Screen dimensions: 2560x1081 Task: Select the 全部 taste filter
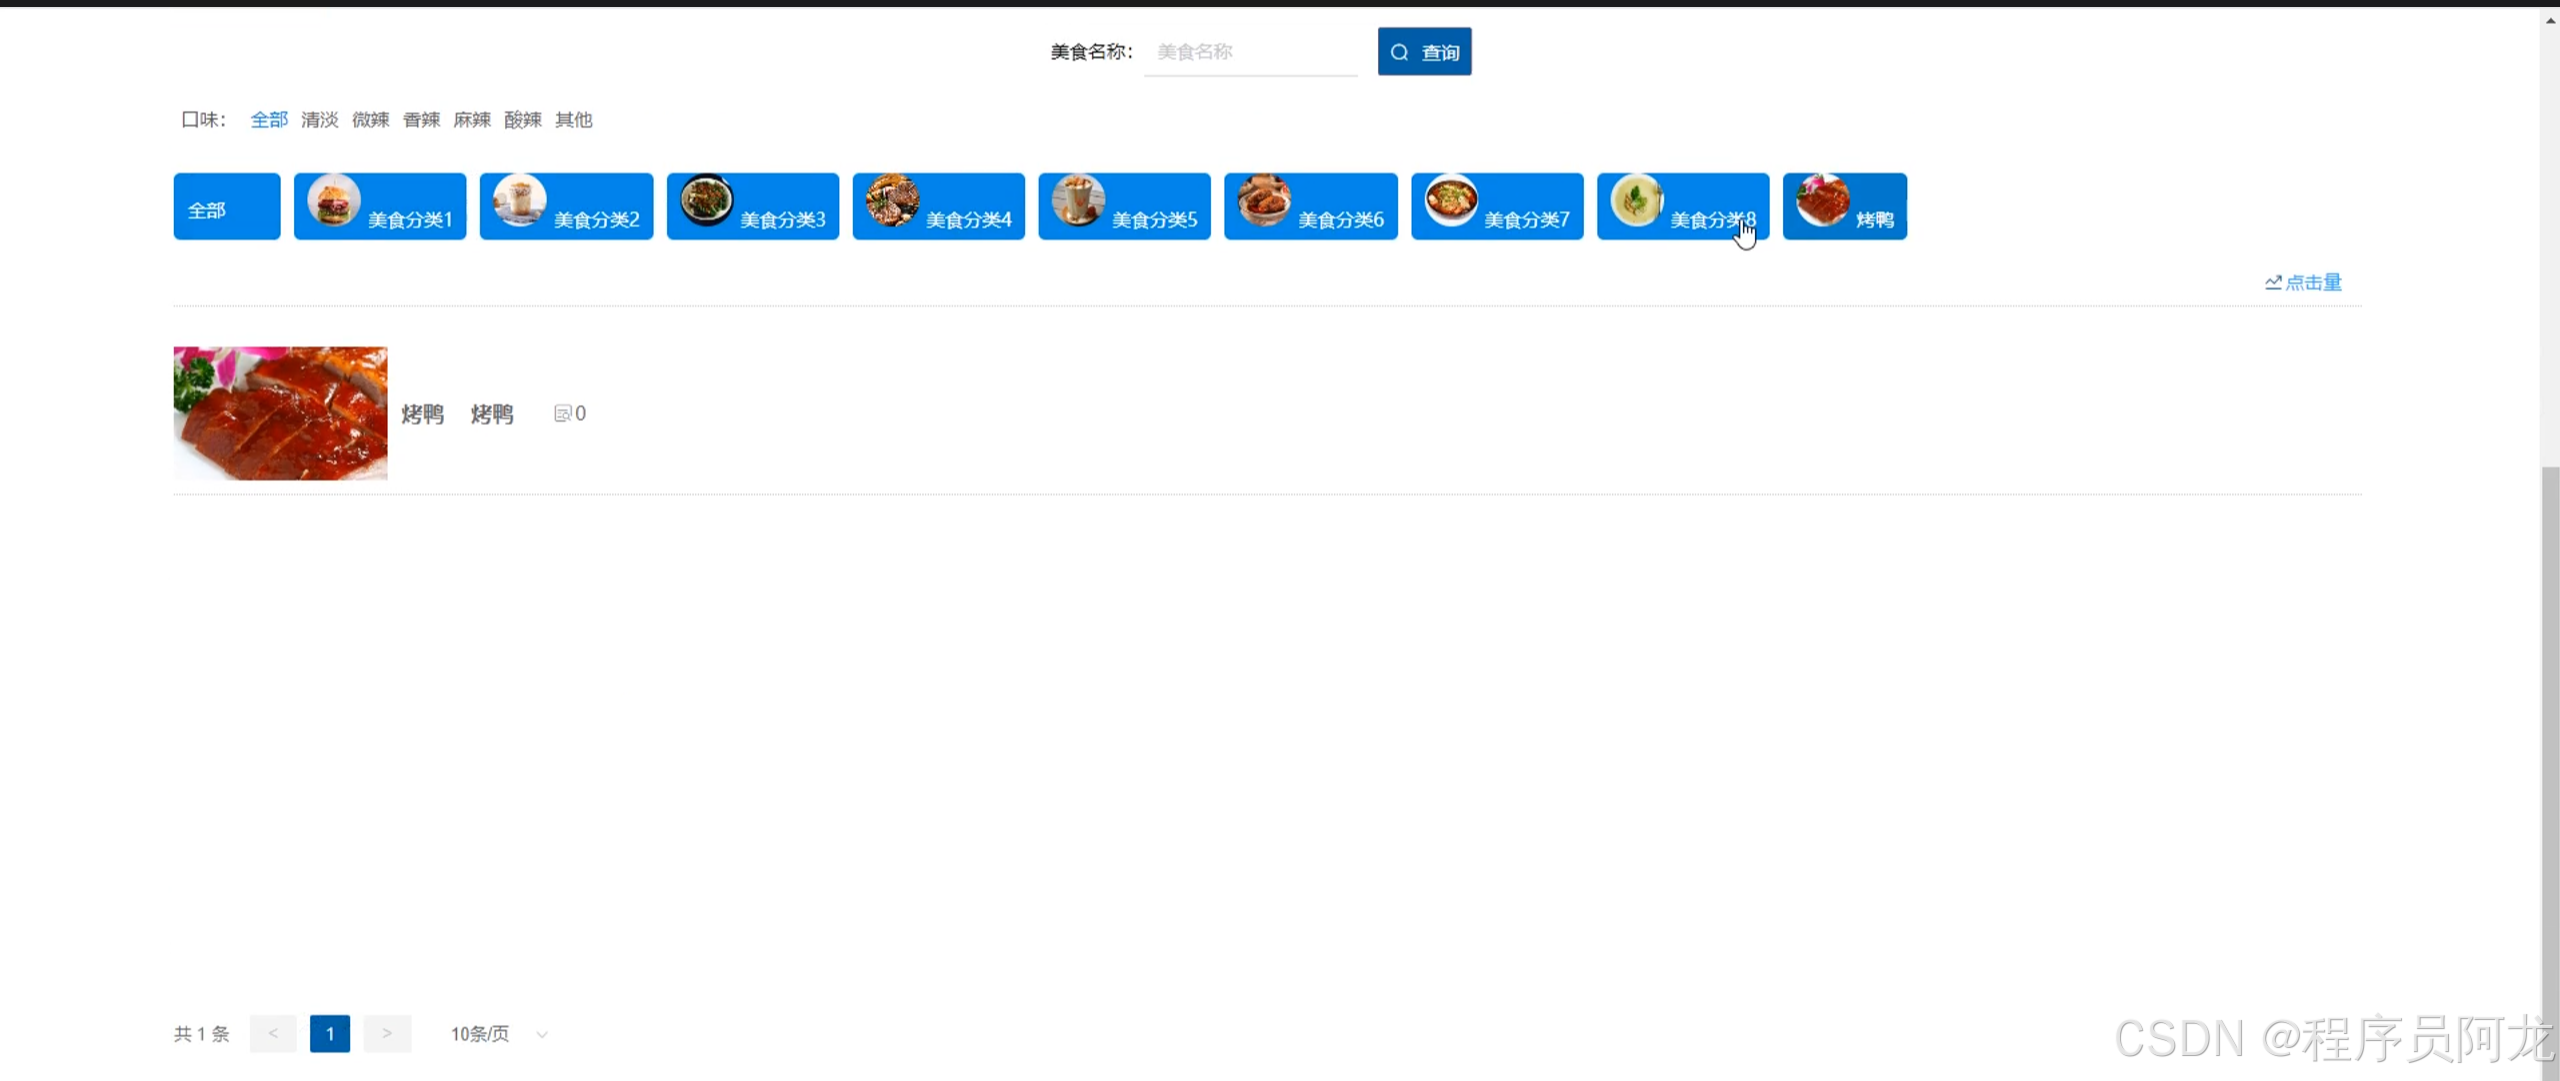pyautogui.click(x=268, y=120)
